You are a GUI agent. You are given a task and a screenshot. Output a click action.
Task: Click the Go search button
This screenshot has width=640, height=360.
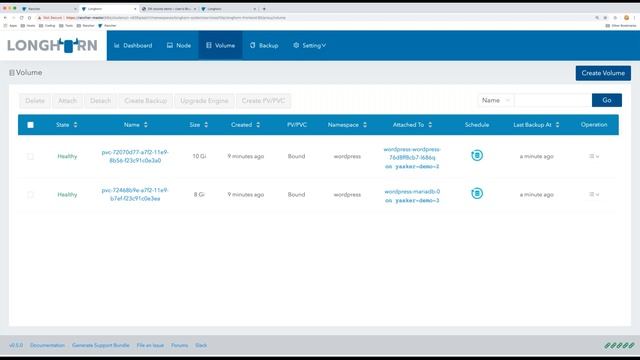[x=607, y=100]
